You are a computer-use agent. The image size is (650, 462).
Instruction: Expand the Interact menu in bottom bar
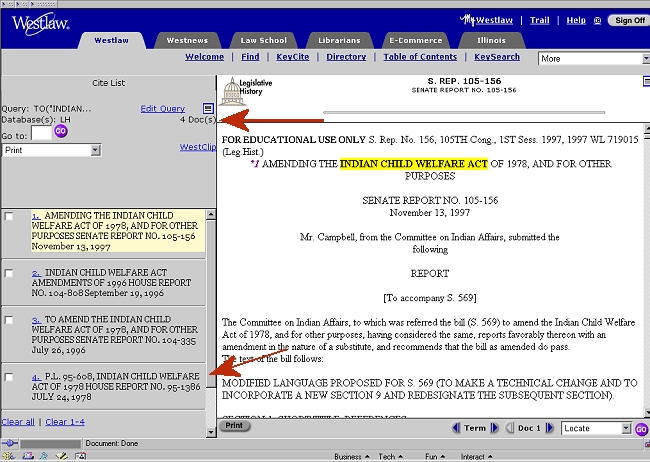point(477,457)
